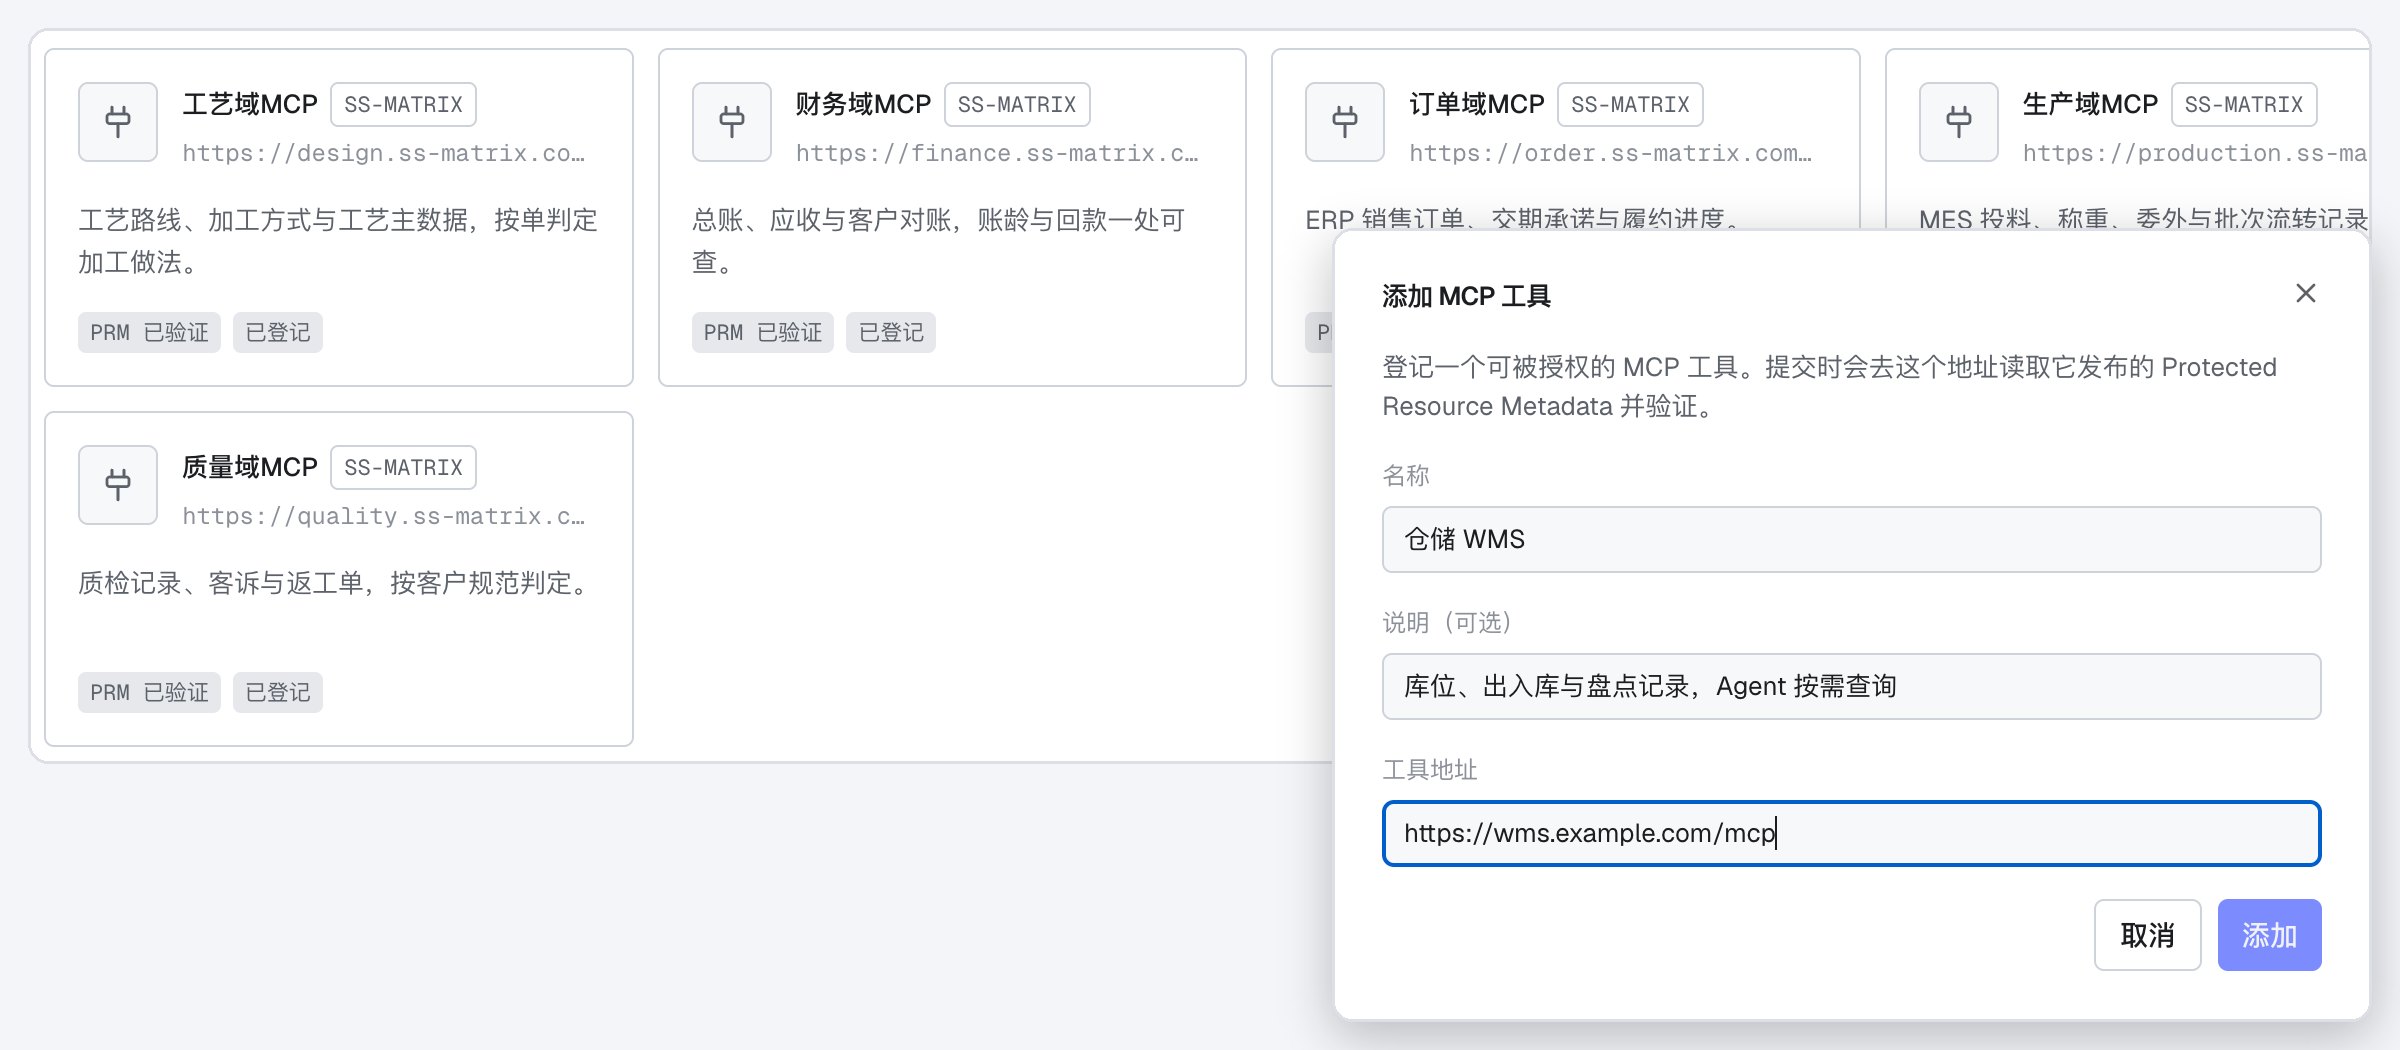2400x1050 pixels.
Task: Click the https://quality.ss-matrix.c… URL
Action: pyautogui.click(x=384, y=516)
